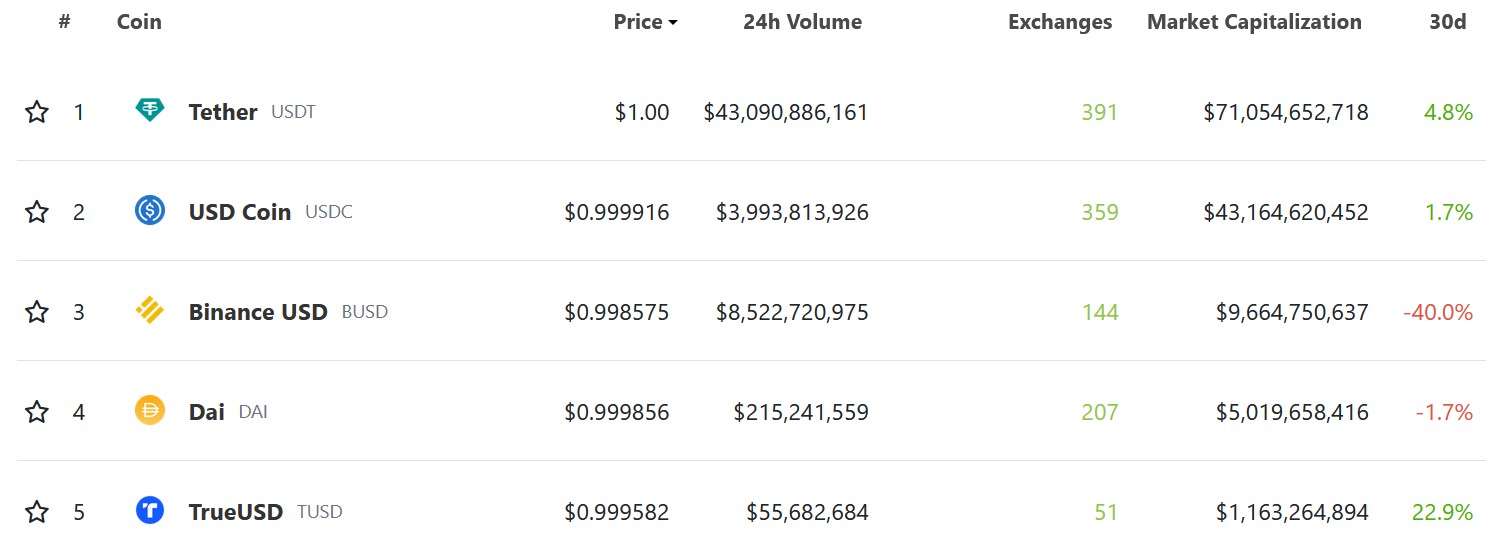
Task: Toggle the star next to USD Coin
Action: click(x=37, y=211)
